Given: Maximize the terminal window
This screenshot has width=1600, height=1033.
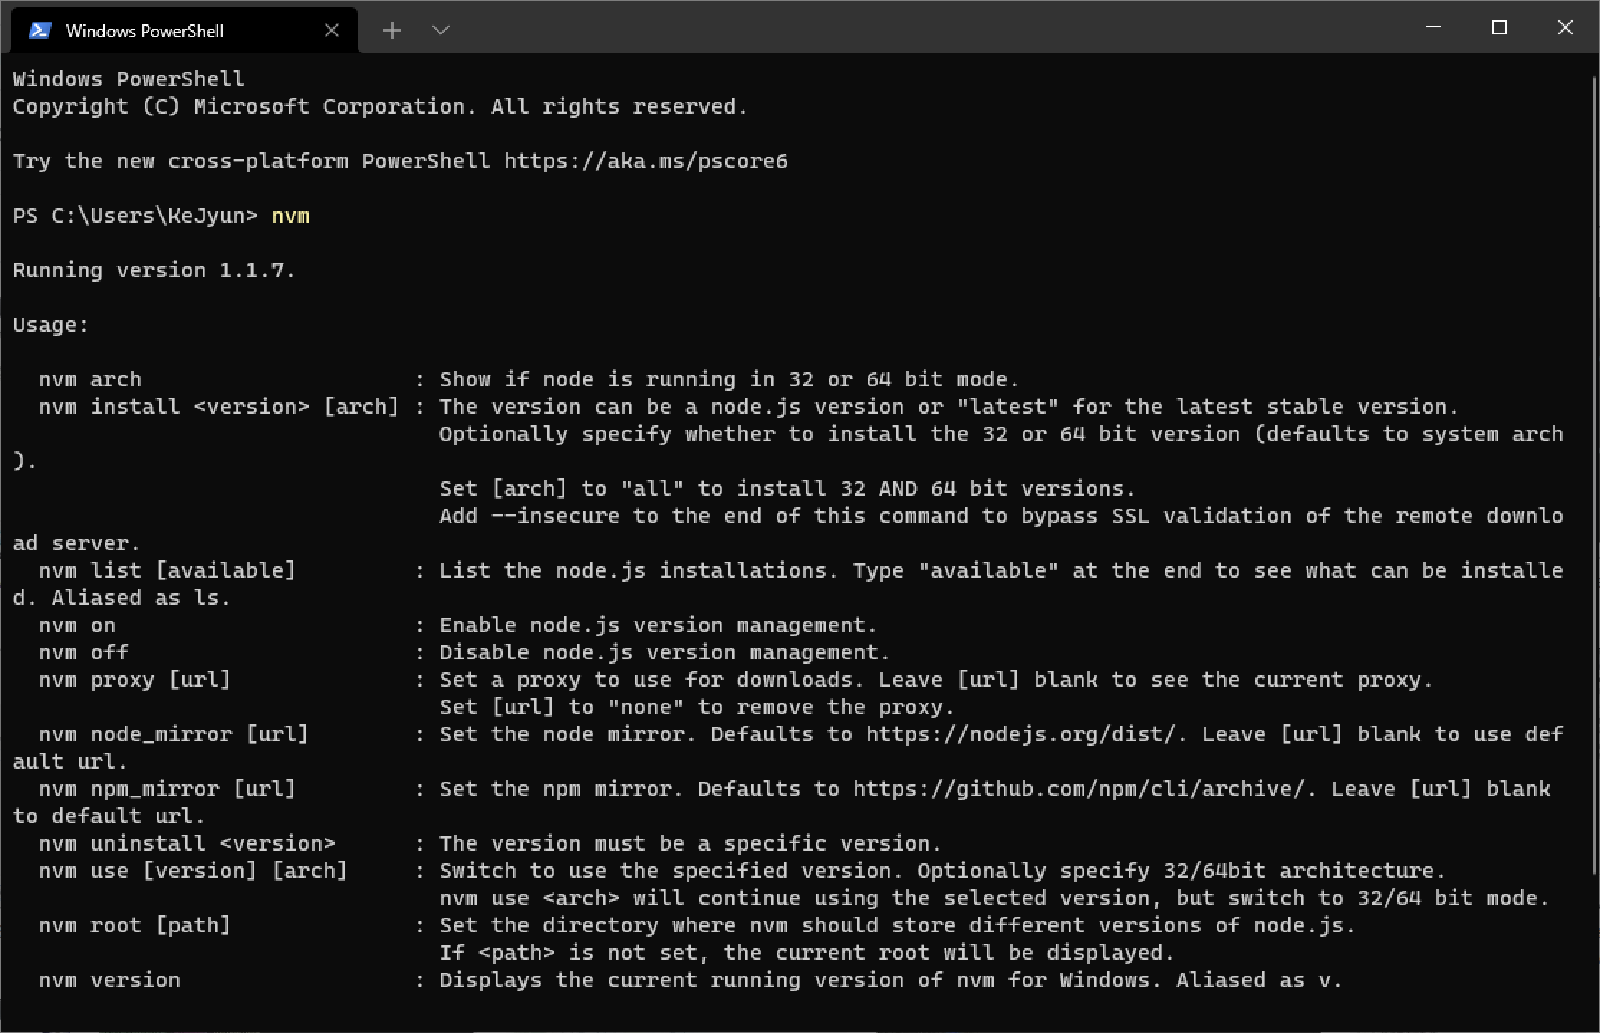Looking at the screenshot, I should (1500, 27).
